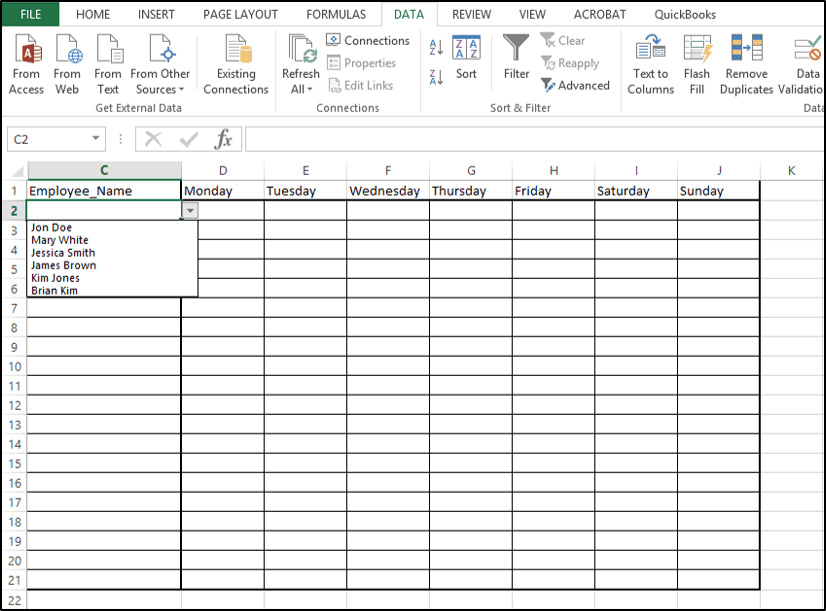826x611 pixels.
Task: Click the From Text import icon
Action: pyautogui.click(x=108, y=62)
